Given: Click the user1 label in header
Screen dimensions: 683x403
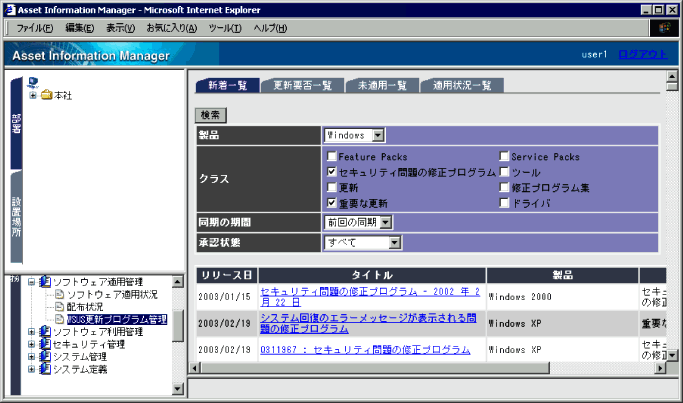Looking at the screenshot, I should [x=594, y=54].
